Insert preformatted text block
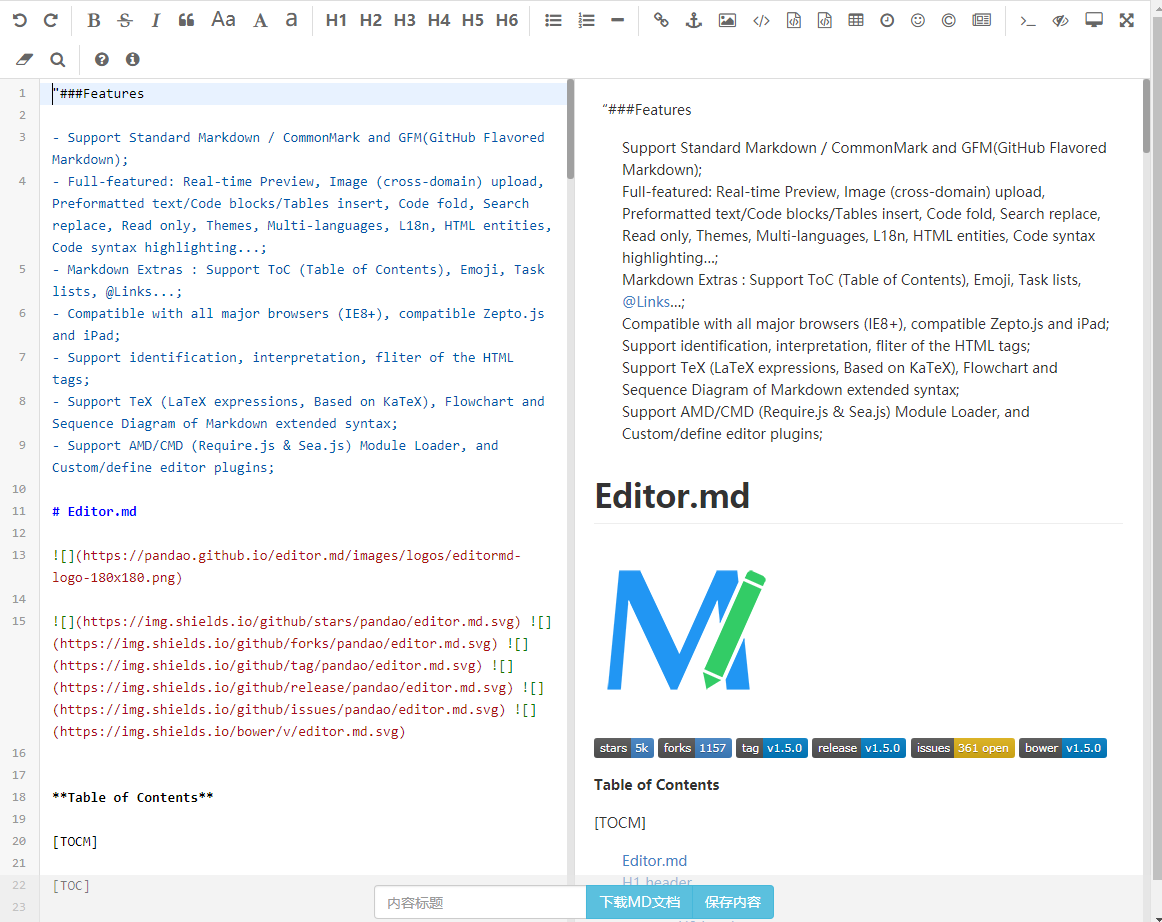This screenshot has height=922, width=1162. pyautogui.click(x=794, y=20)
